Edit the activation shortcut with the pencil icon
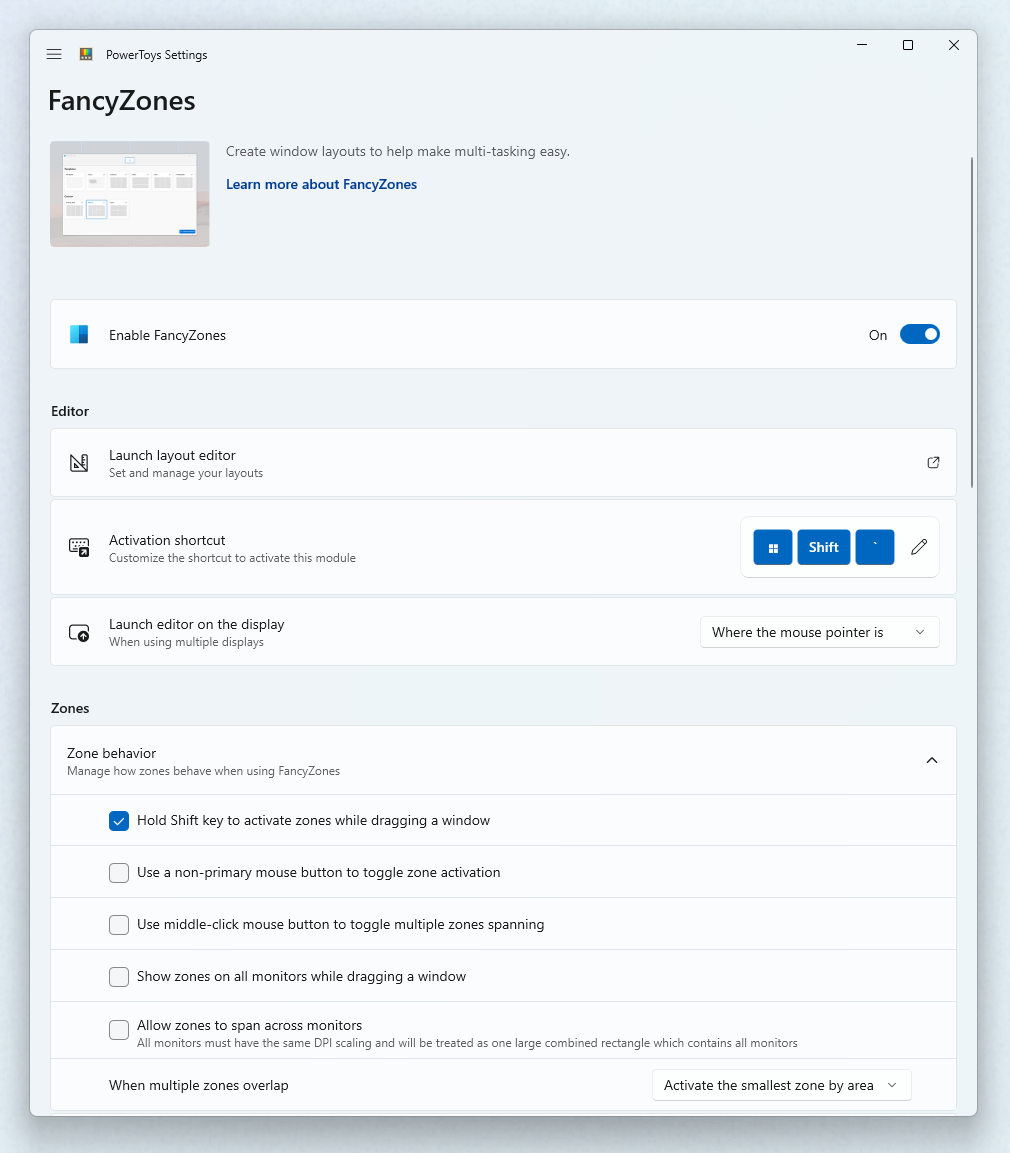 click(917, 547)
